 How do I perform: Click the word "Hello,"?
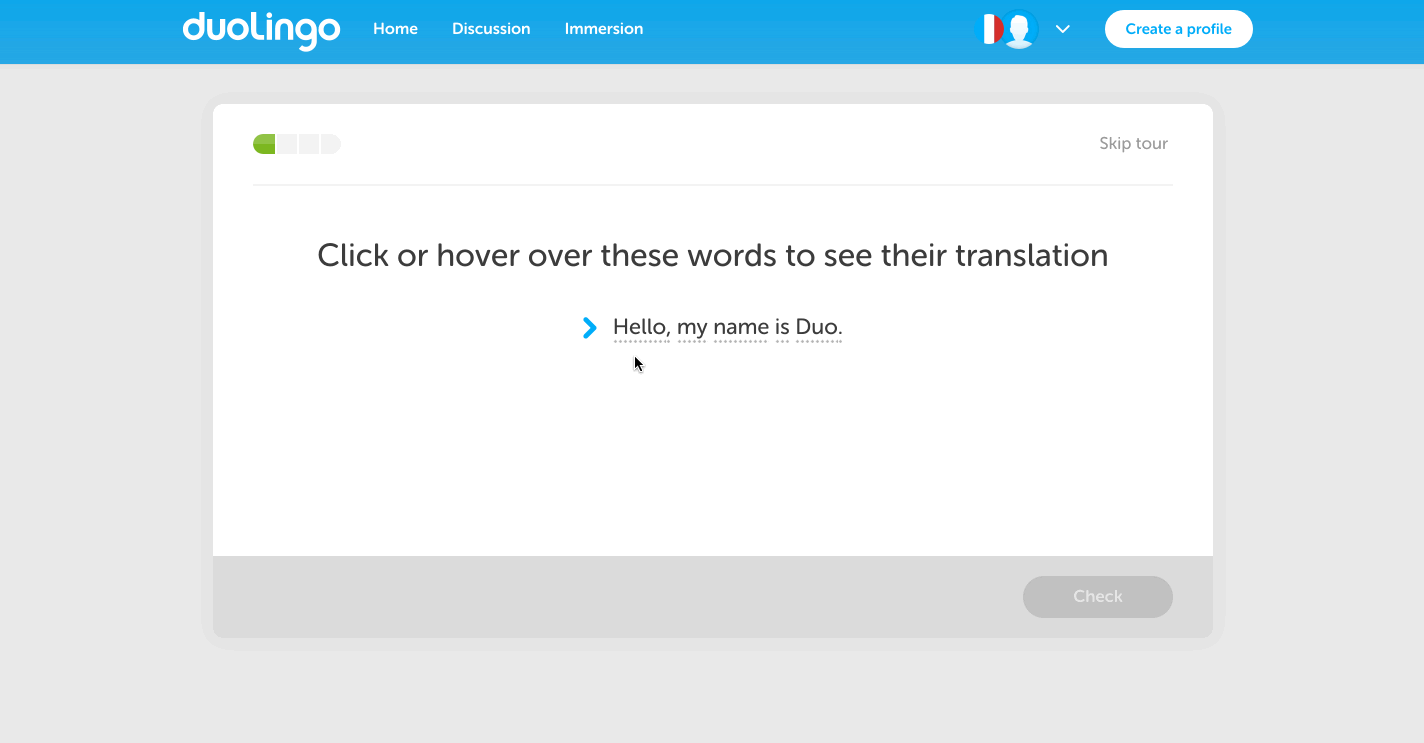641,327
